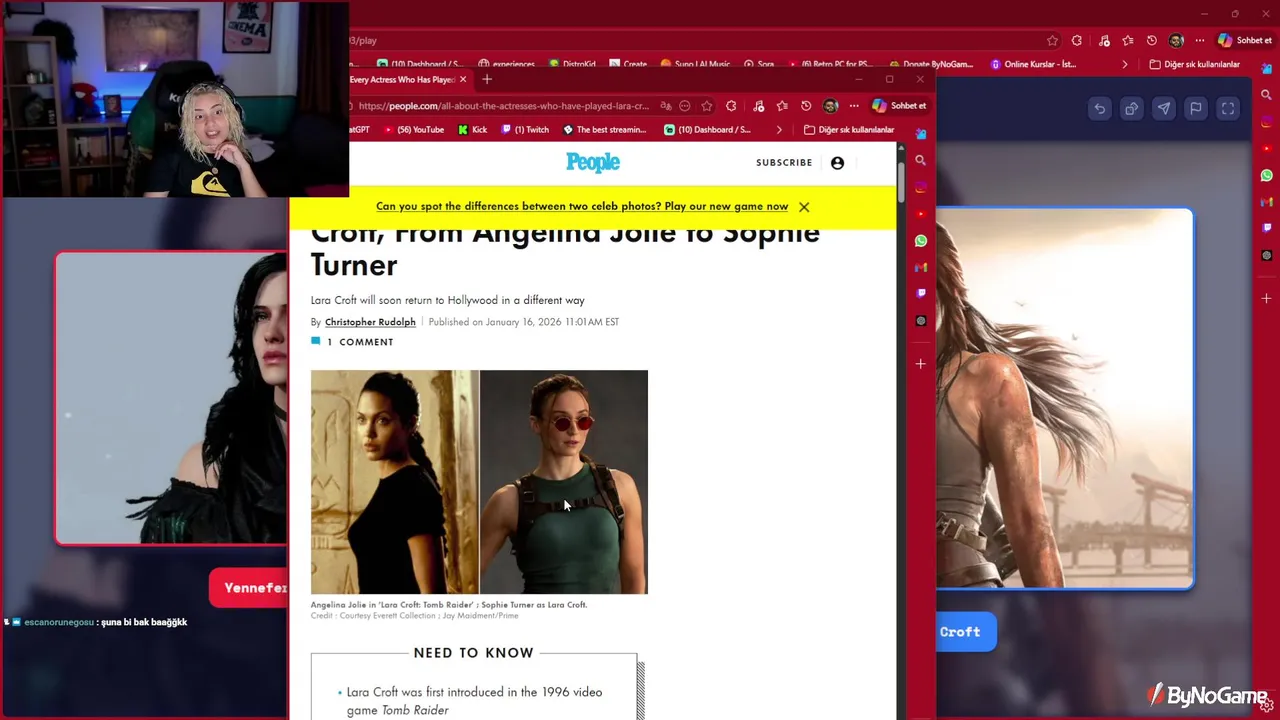The image size is (1280, 720).
Task: Open the 'Suno | AI Music' bookmark
Action: (697, 65)
